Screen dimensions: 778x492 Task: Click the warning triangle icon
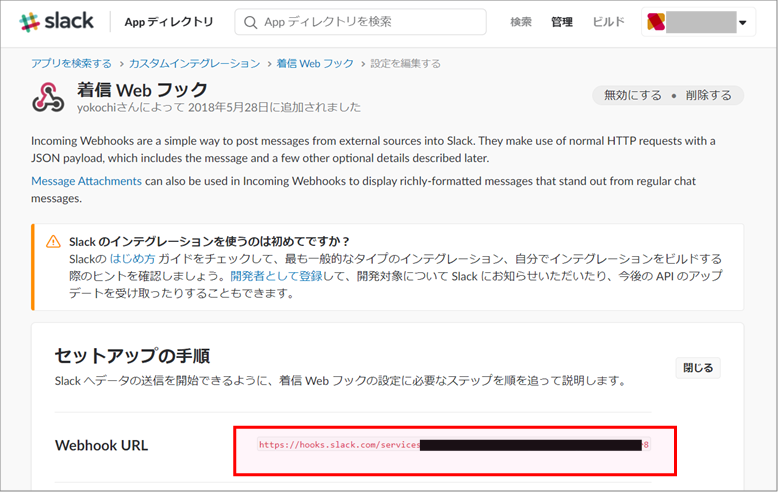pos(53,242)
